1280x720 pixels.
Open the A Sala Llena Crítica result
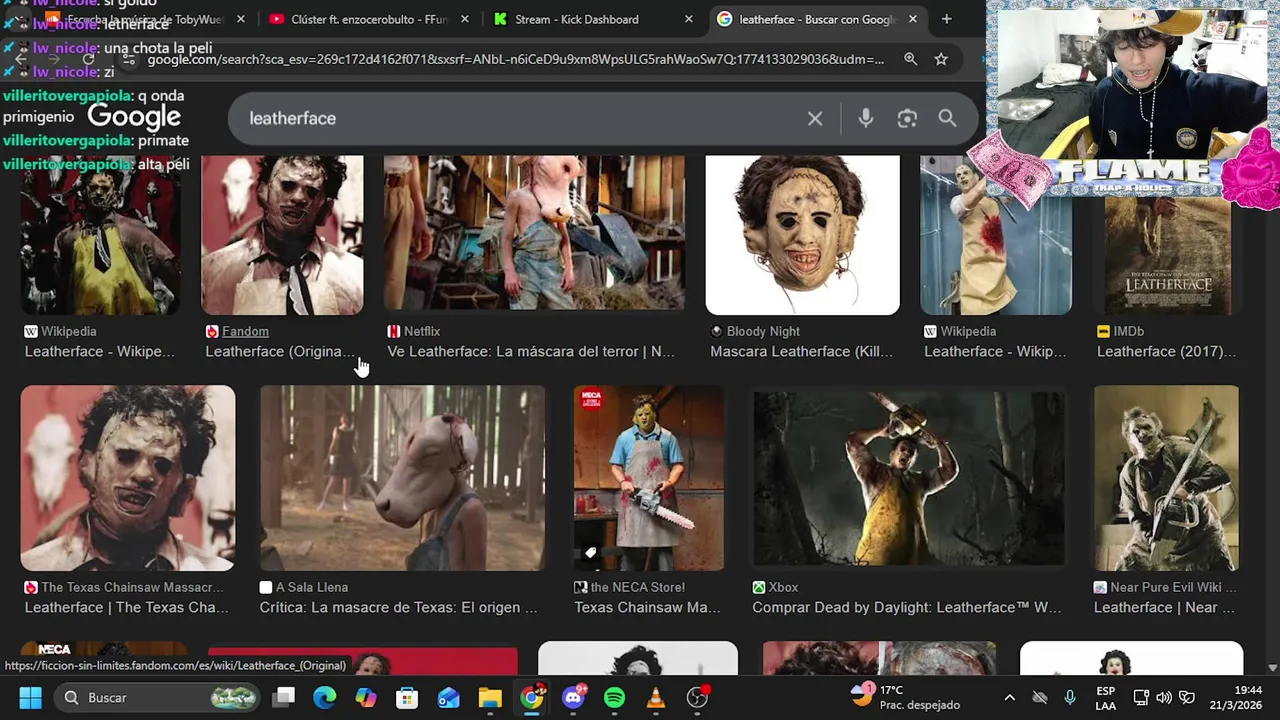tap(398, 607)
